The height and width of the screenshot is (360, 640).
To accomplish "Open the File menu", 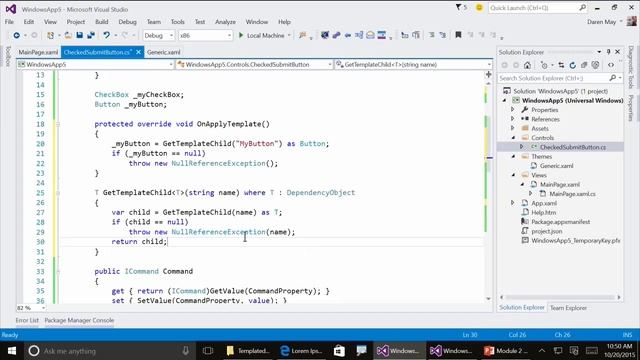I will 9,22.
